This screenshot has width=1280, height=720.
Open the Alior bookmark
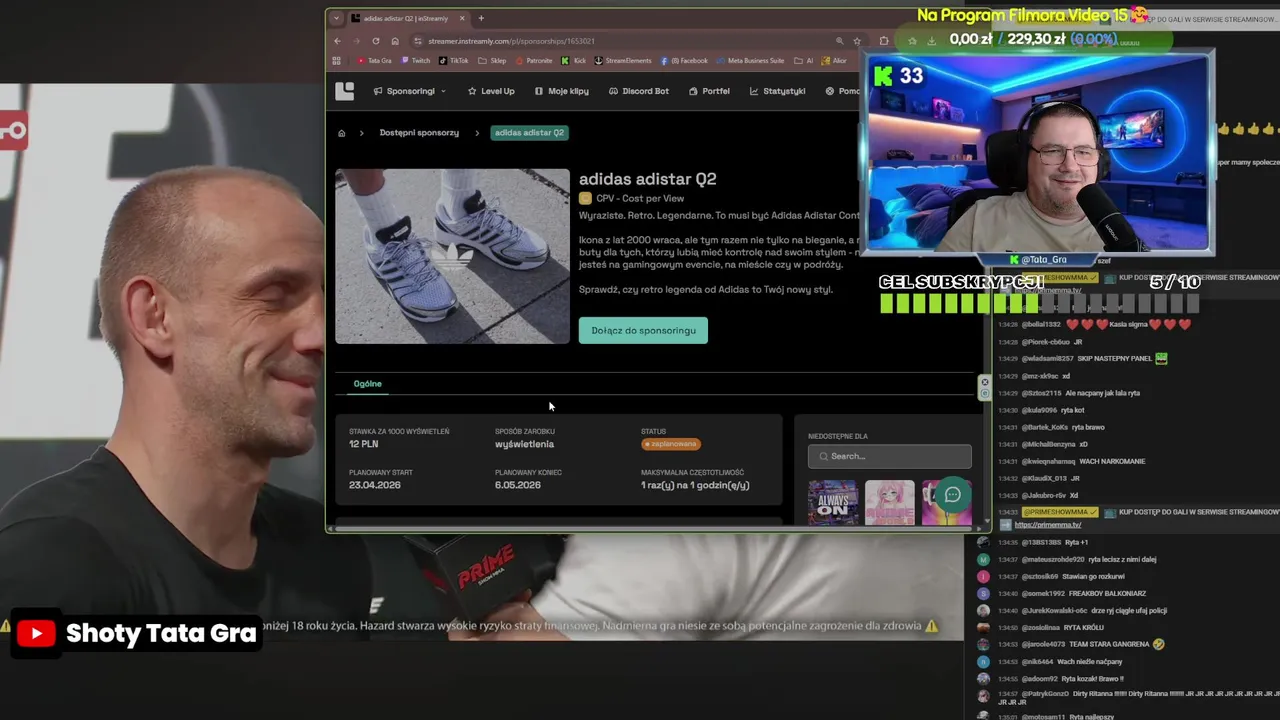[x=834, y=61]
